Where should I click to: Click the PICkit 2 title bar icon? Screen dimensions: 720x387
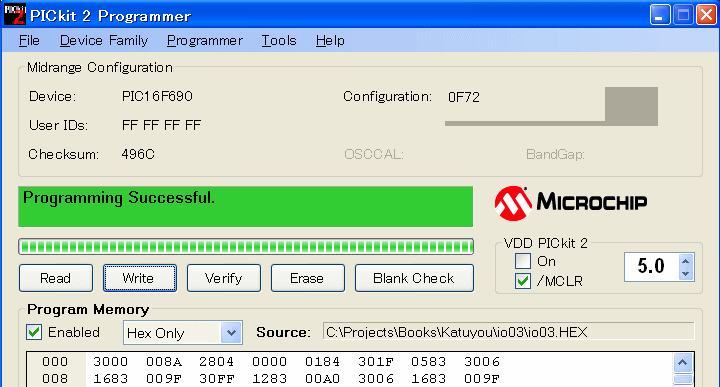click(14, 15)
